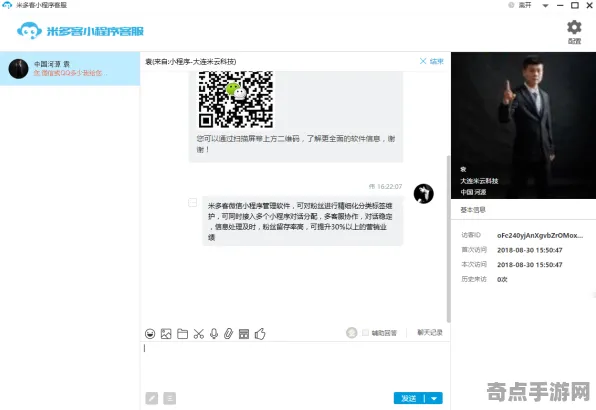Click the gray pencil edit icon below input
Image resolution: width=596 pixels, height=410 pixels.
152,398
